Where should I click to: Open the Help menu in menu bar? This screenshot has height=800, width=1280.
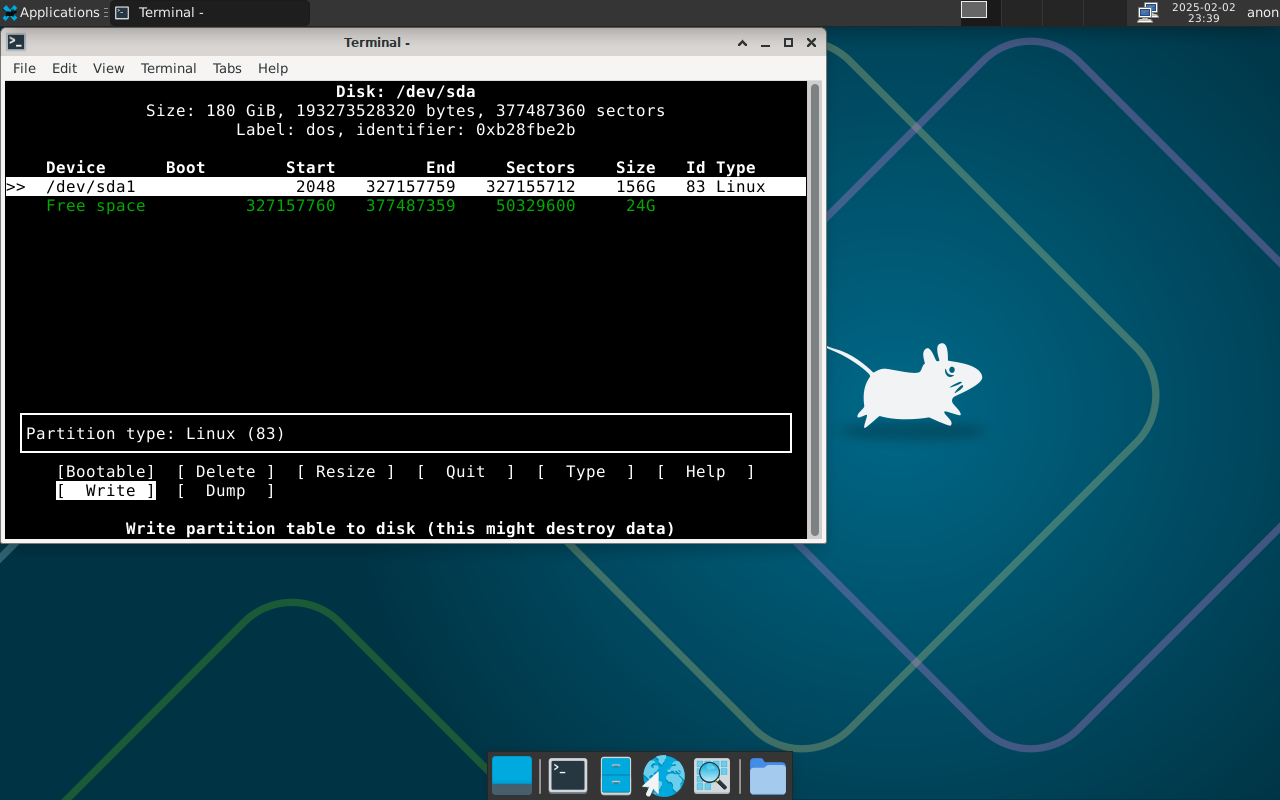click(x=273, y=68)
